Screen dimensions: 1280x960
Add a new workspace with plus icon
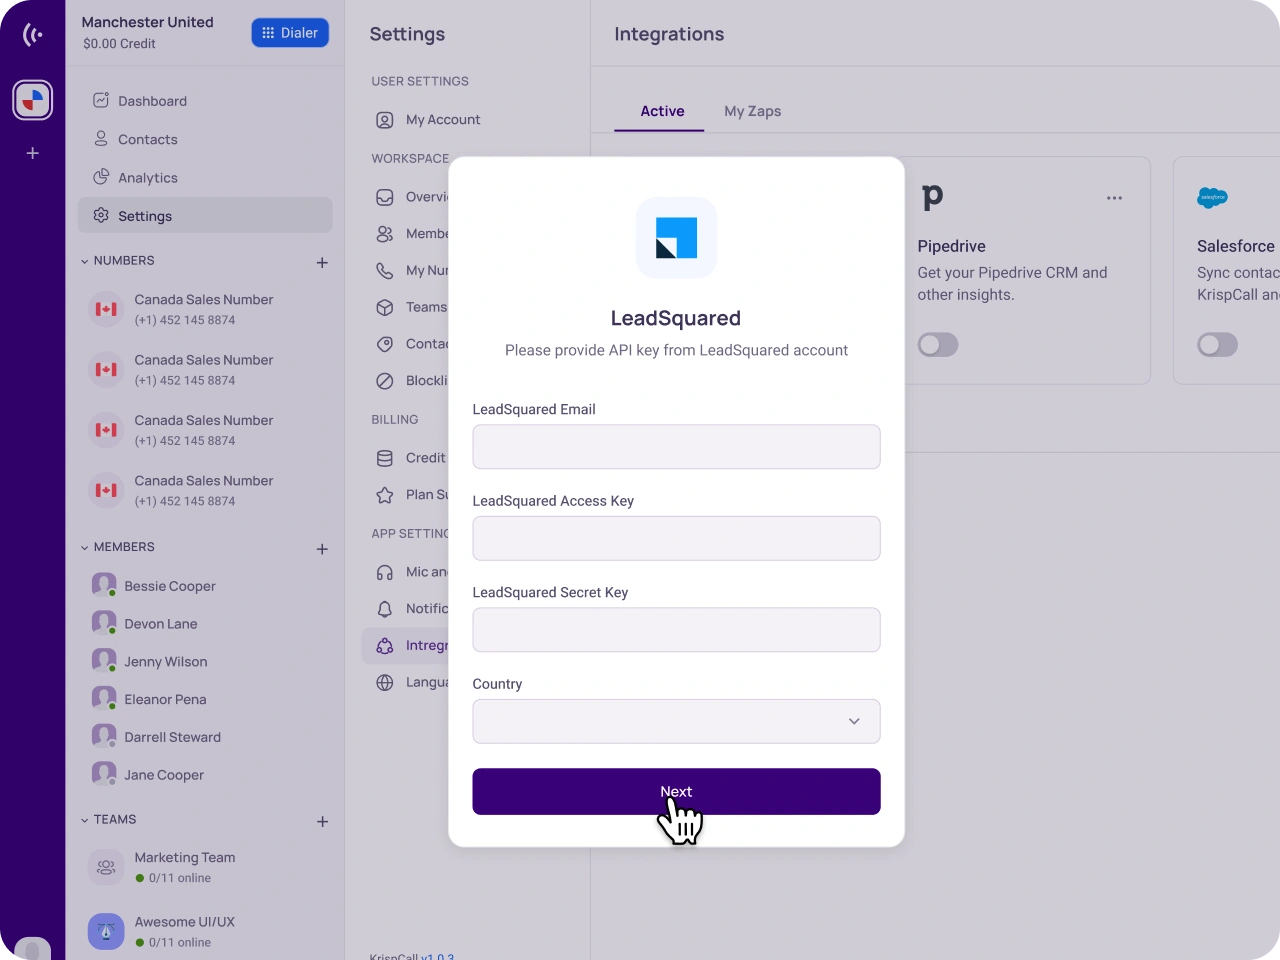pos(33,153)
